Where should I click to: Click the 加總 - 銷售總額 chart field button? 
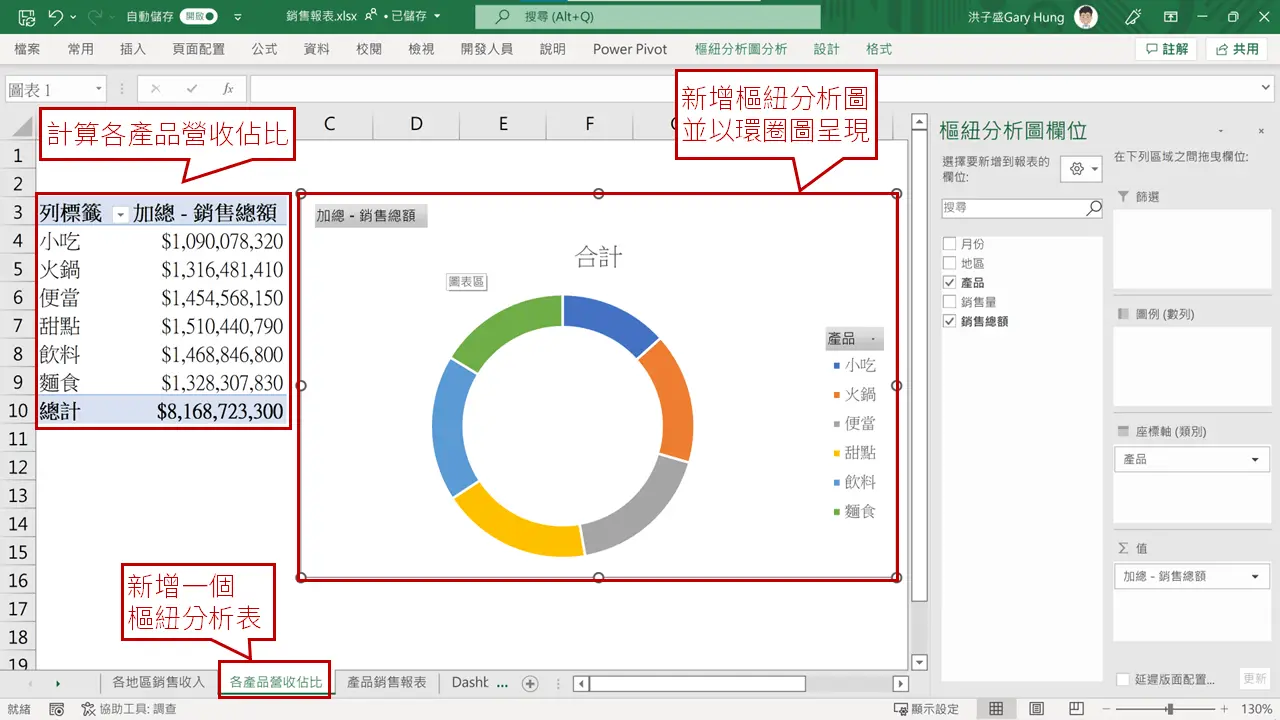click(x=371, y=215)
